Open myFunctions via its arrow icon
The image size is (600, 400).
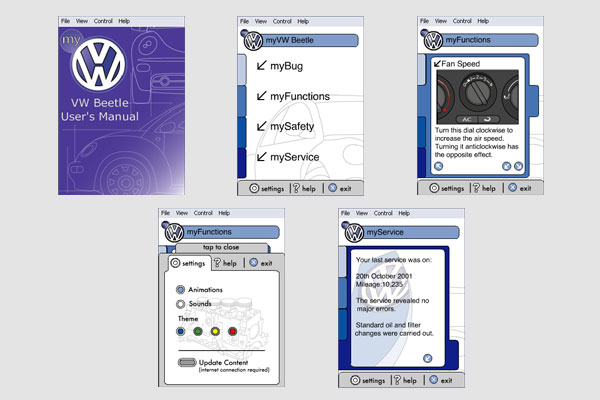[x=261, y=96]
